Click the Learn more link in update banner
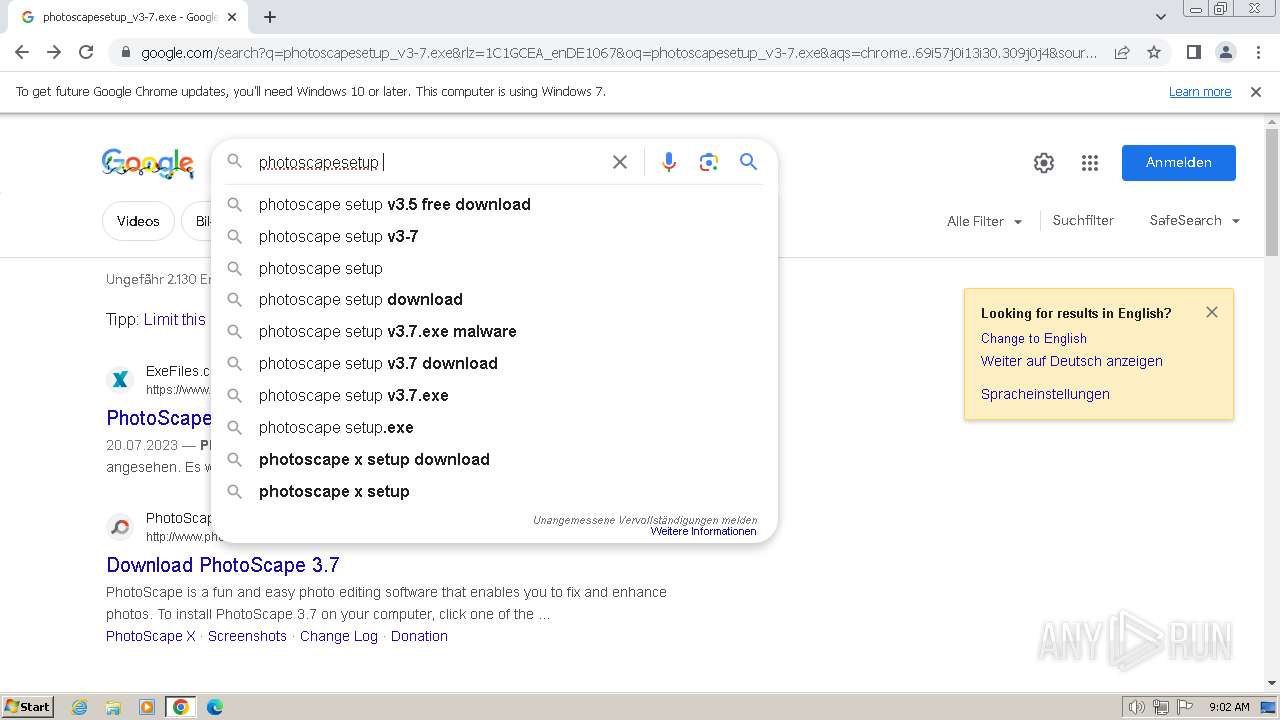The height and width of the screenshot is (720, 1280). (x=1200, y=91)
